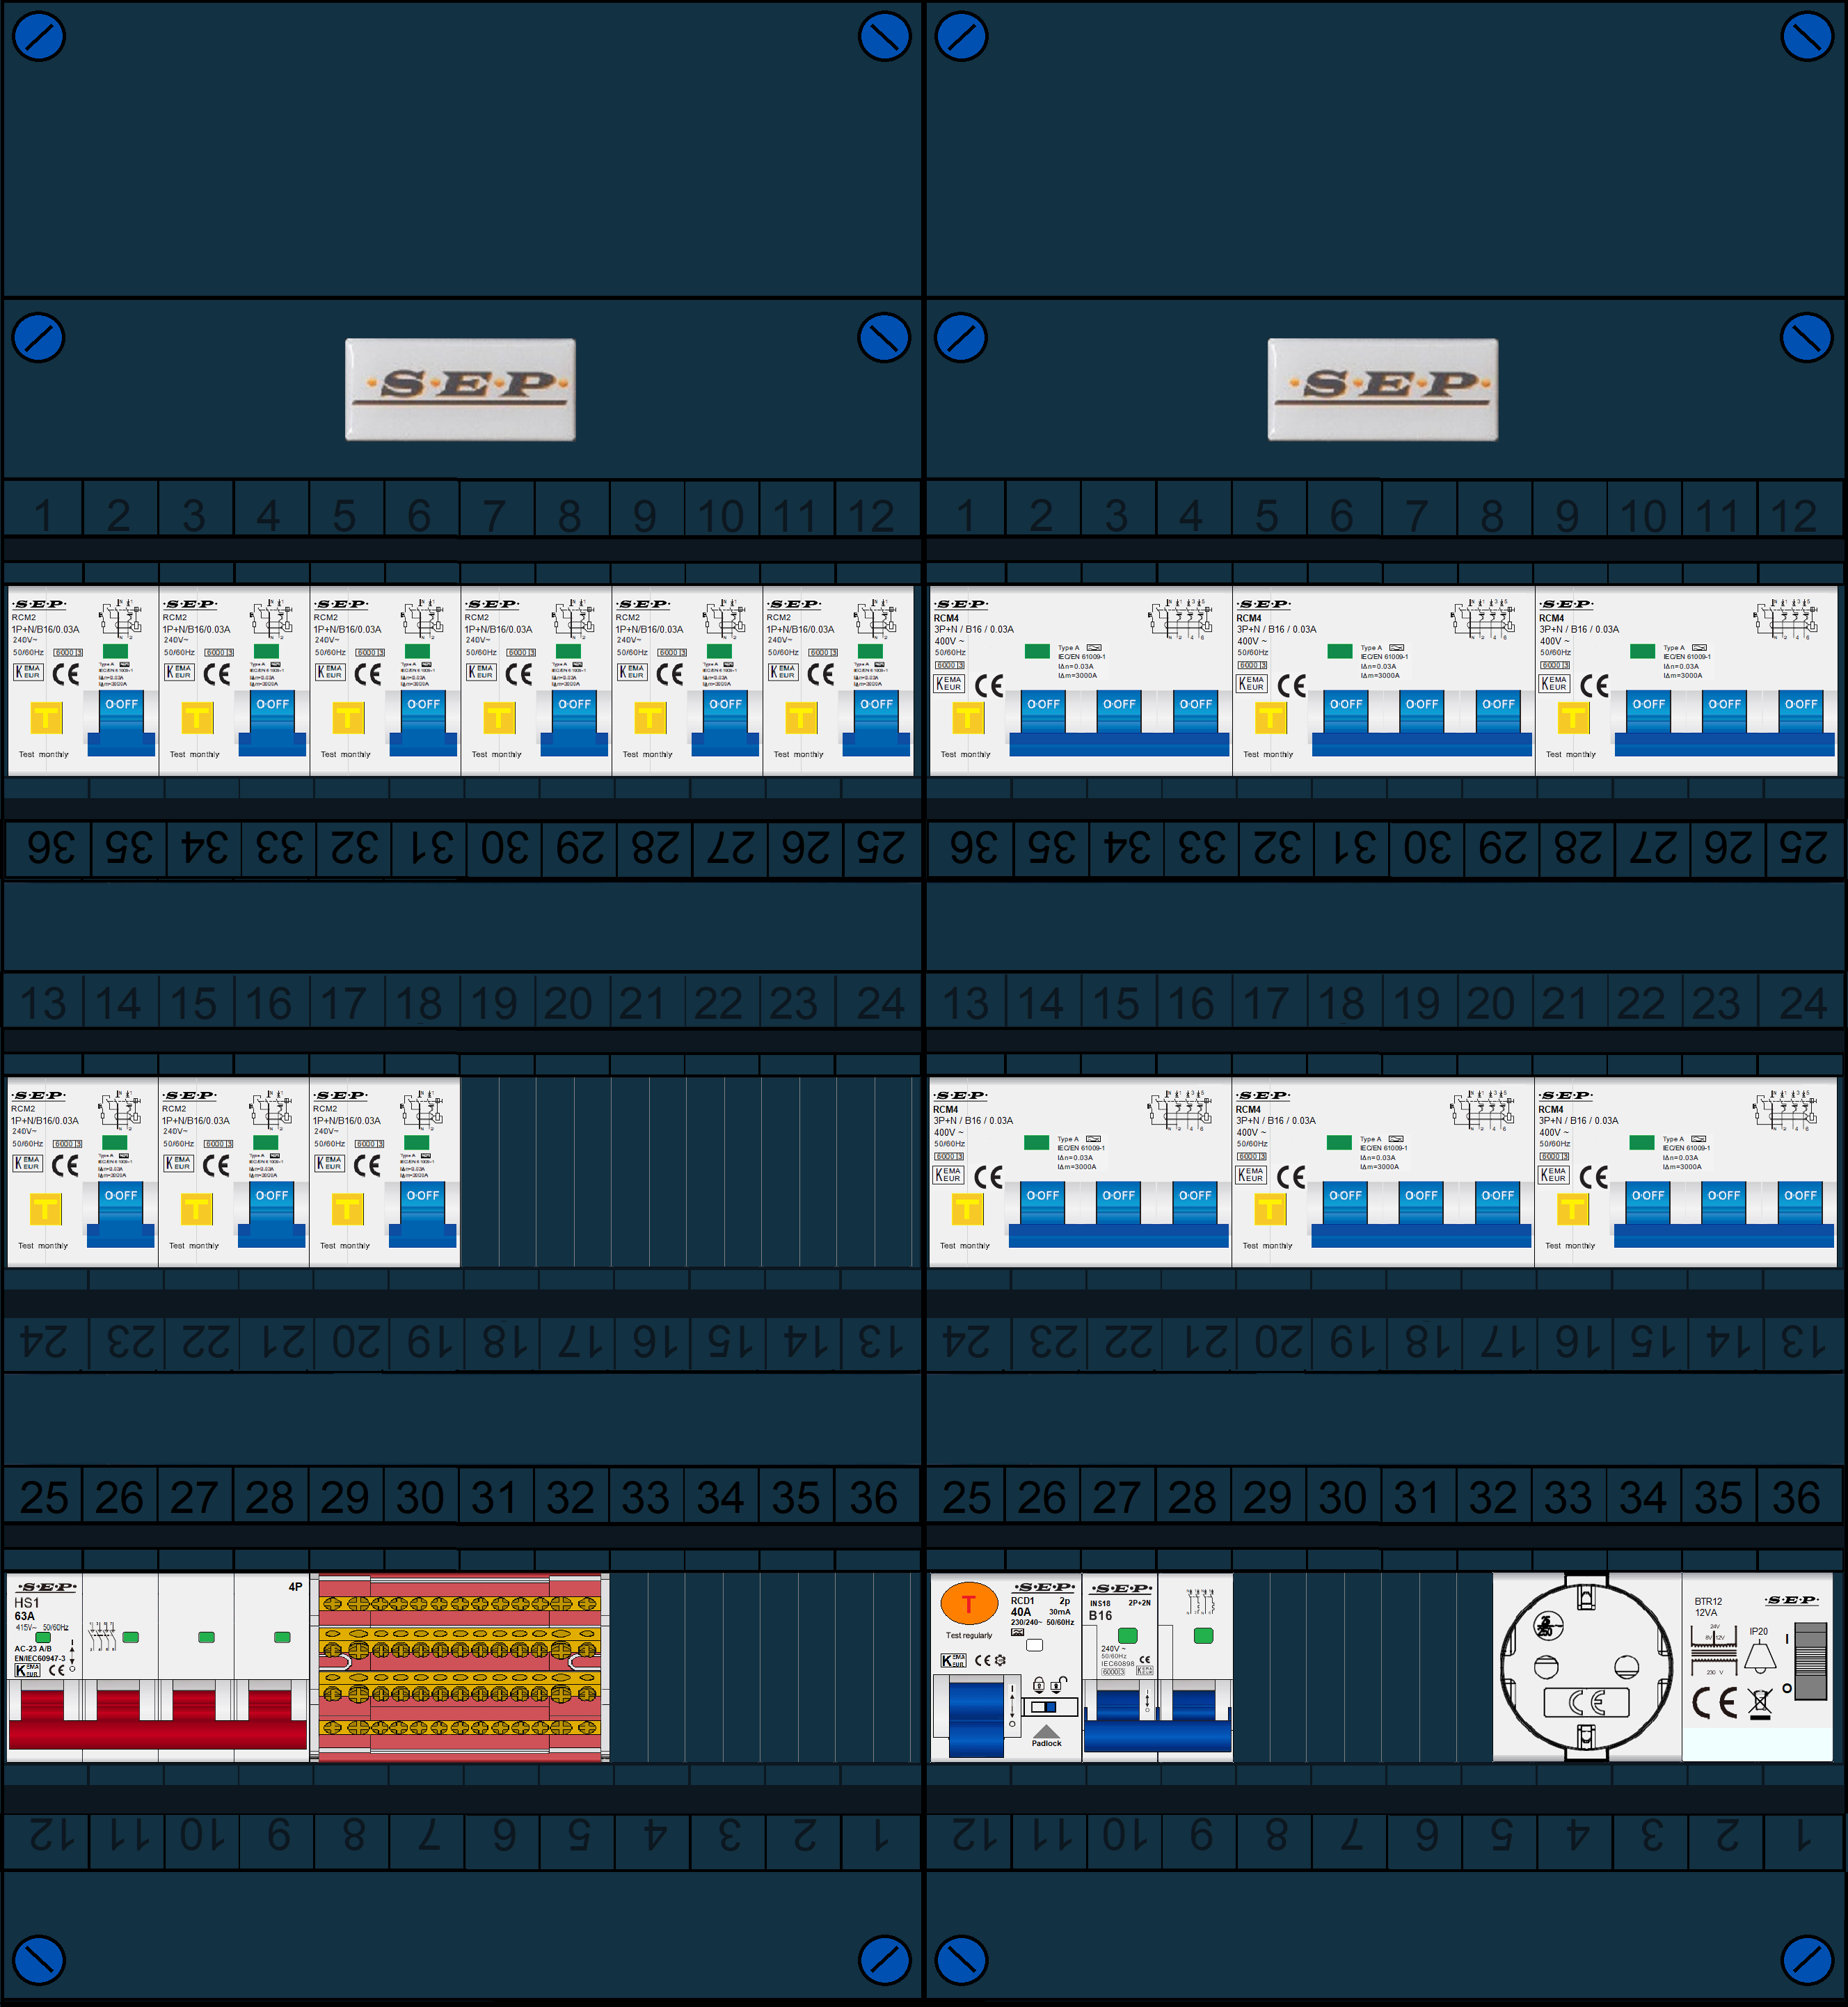Viewport: 1848px width, 2007px height.
Task: Click the screw right of the right S·E·P plate
Action: pyautogui.click(x=1807, y=338)
